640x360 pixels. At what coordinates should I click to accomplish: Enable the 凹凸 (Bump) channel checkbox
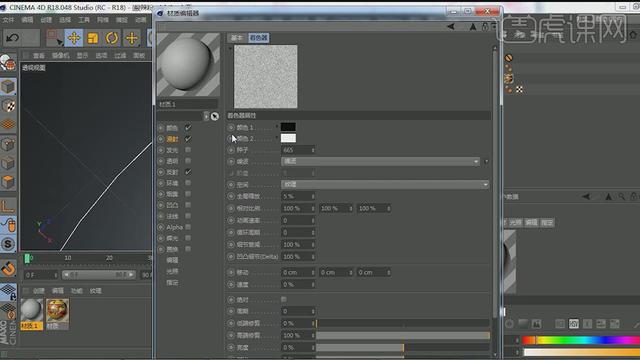click(188, 205)
